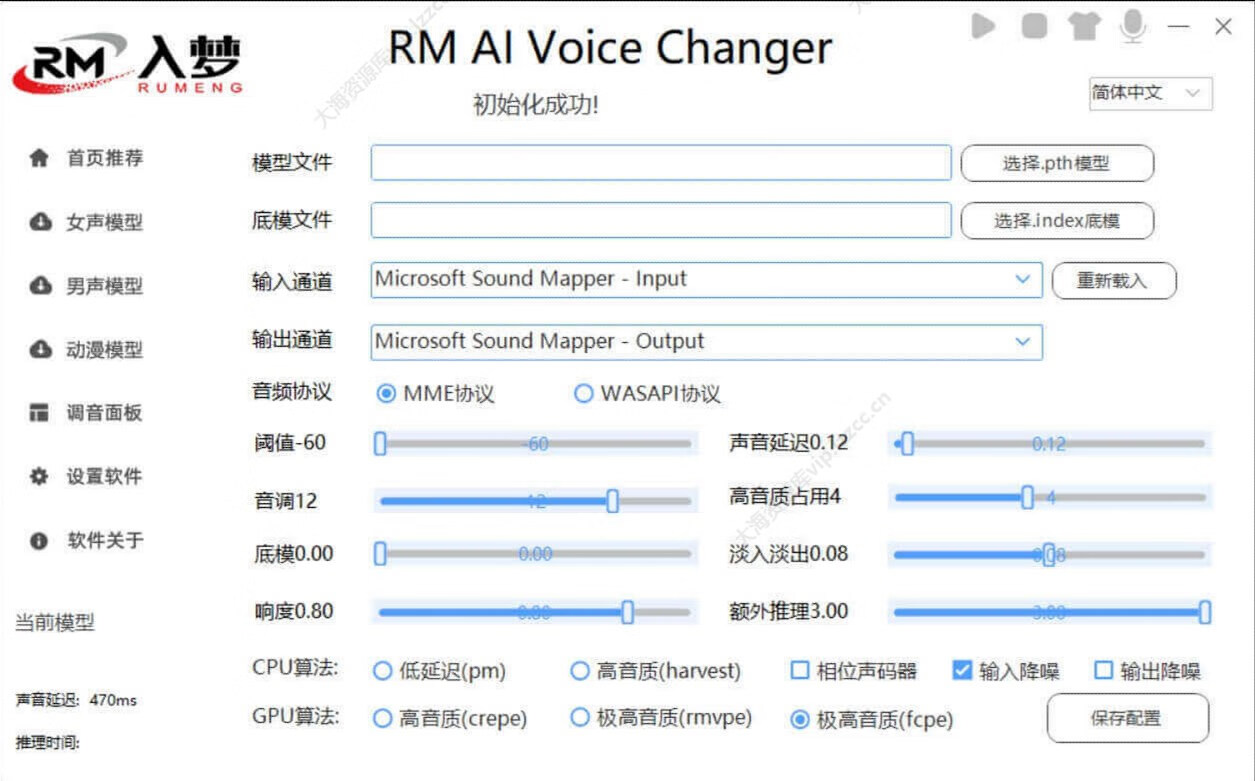Click the 推理时间 label in sidebar

pyautogui.click(x=47, y=742)
